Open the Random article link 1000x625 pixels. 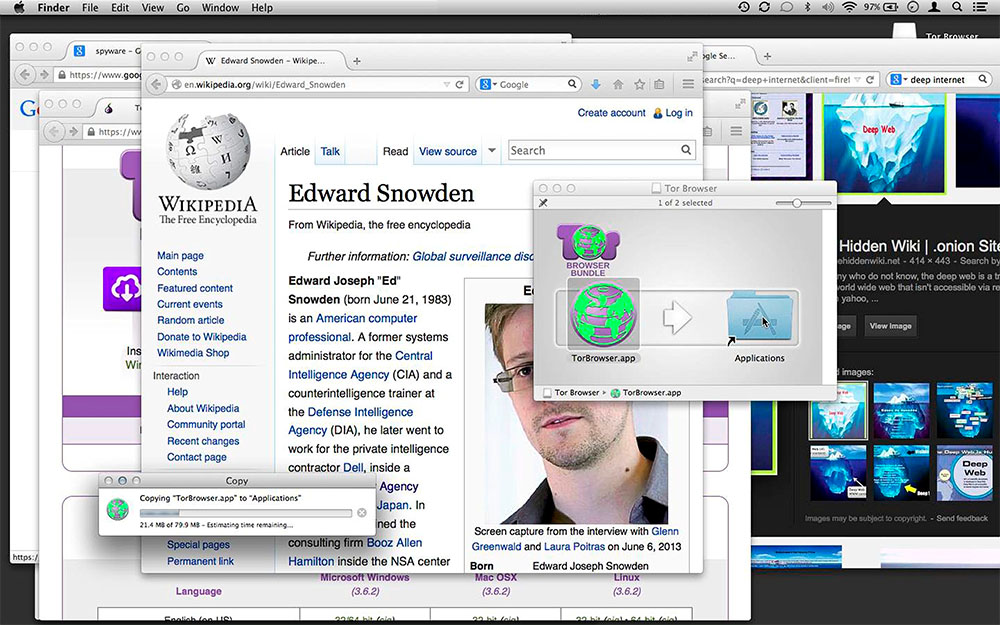click(x=190, y=320)
